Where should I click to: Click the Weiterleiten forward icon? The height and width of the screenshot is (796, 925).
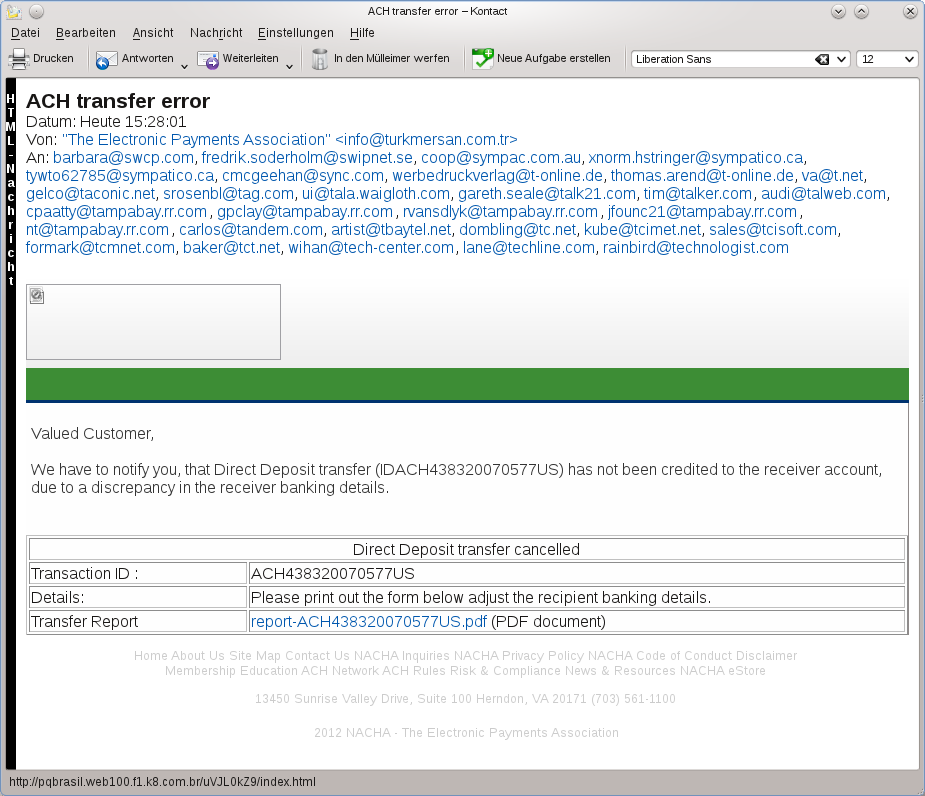[208, 60]
